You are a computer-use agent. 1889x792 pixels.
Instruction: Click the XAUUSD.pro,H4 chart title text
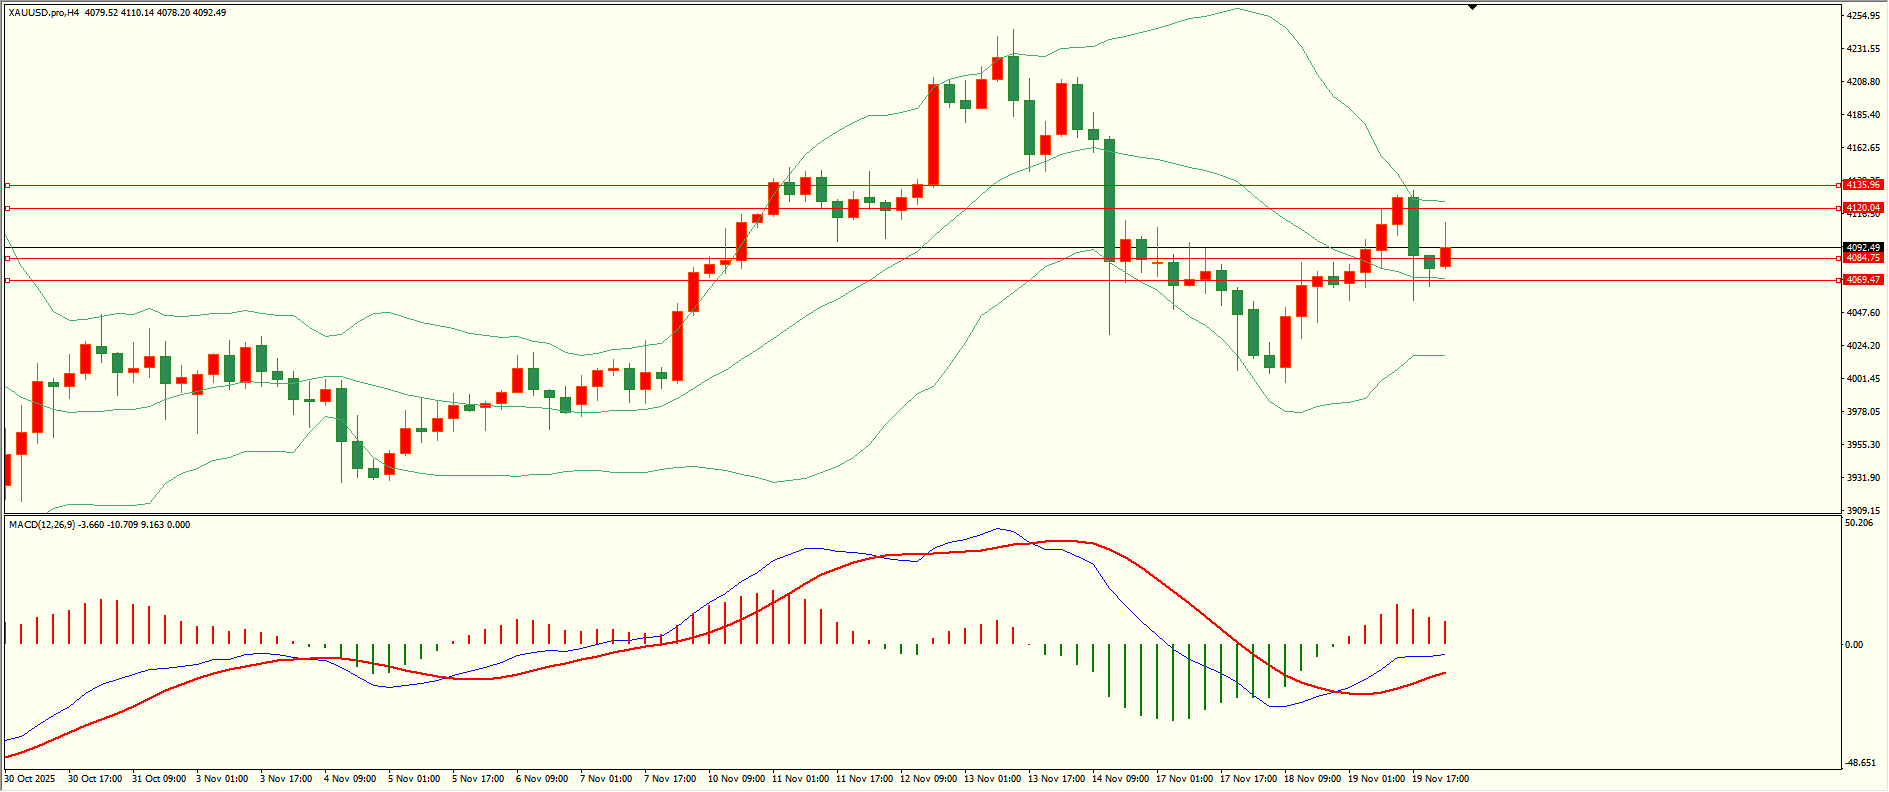coord(44,13)
